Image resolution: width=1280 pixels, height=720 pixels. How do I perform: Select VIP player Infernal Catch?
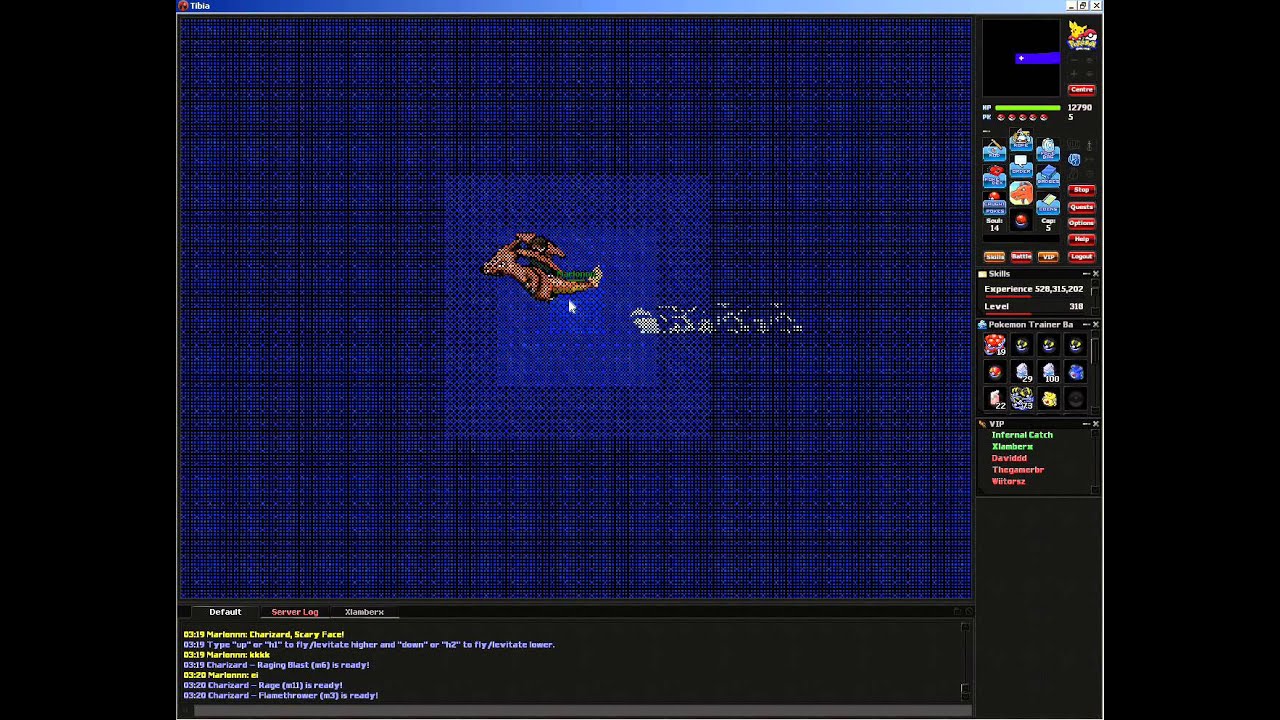(1022, 435)
